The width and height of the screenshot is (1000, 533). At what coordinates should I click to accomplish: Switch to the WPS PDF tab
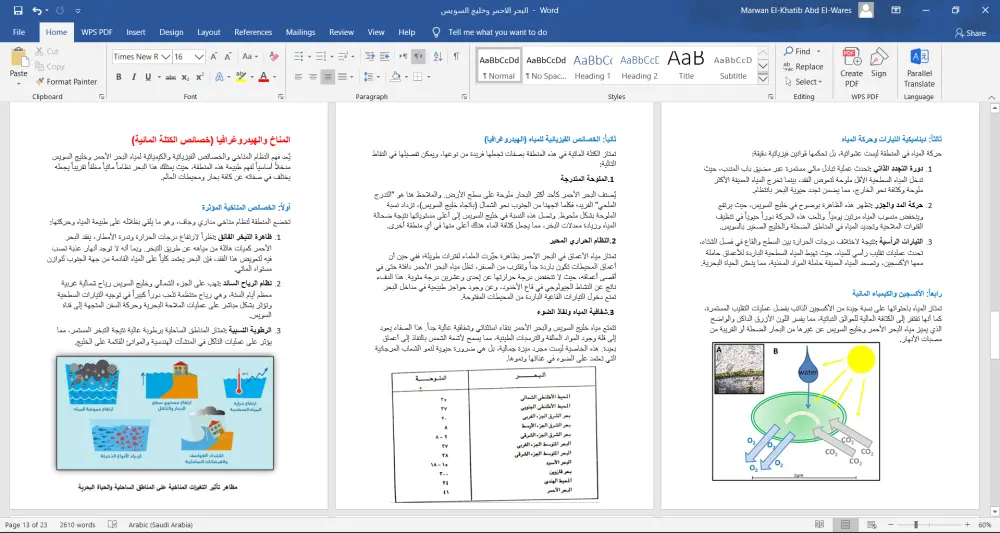coord(97,32)
